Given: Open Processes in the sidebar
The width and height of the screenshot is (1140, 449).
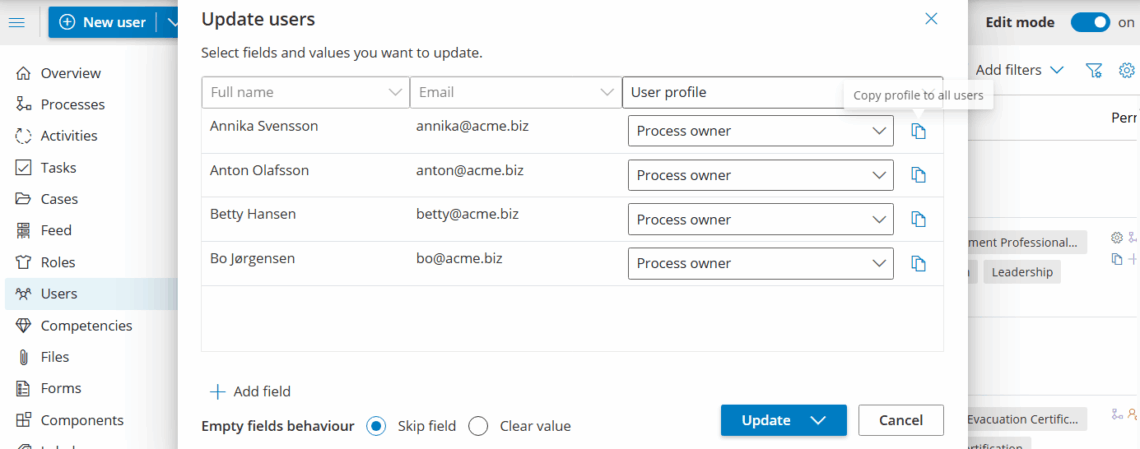Looking at the screenshot, I should [72, 104].
